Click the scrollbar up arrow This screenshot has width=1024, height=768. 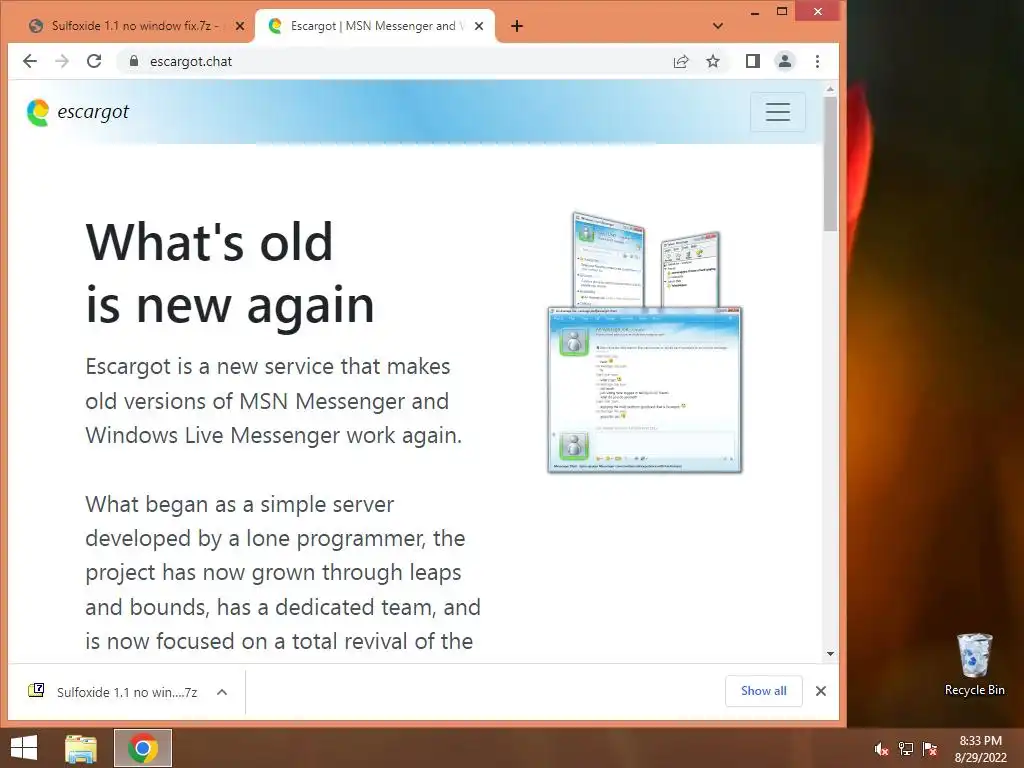click(x=830, y=89)
